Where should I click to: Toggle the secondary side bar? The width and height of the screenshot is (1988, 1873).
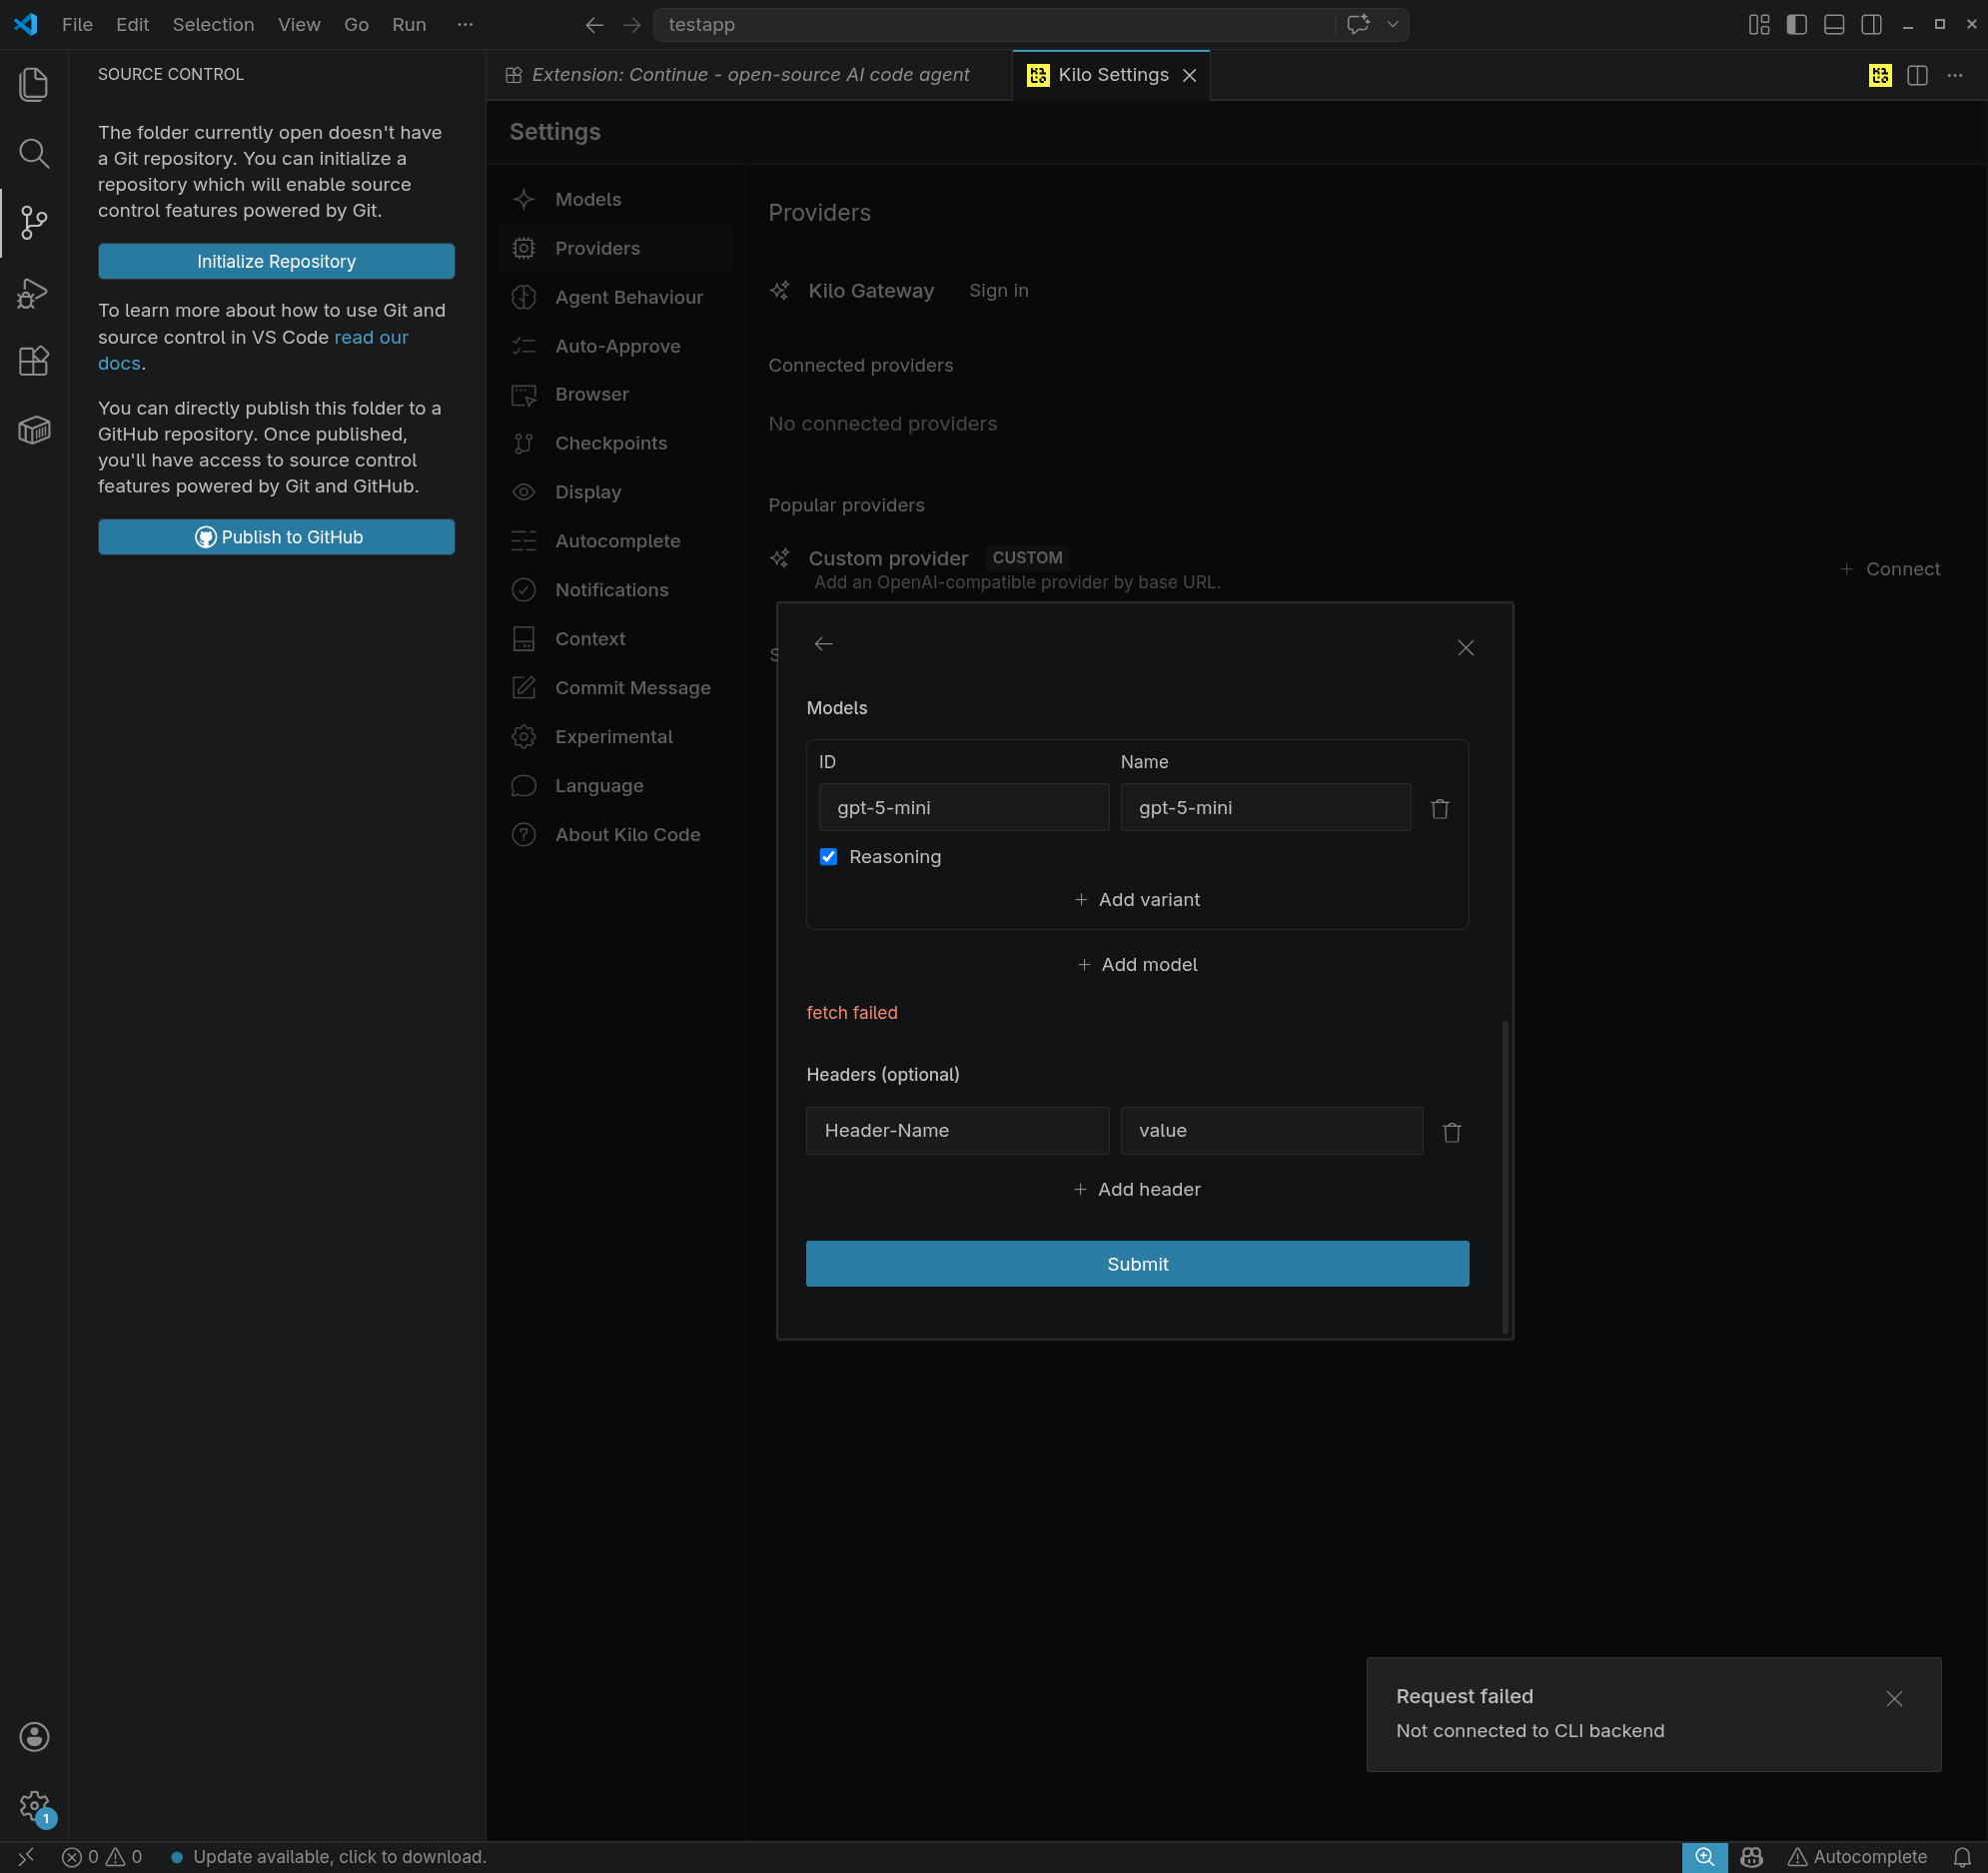1872,25
